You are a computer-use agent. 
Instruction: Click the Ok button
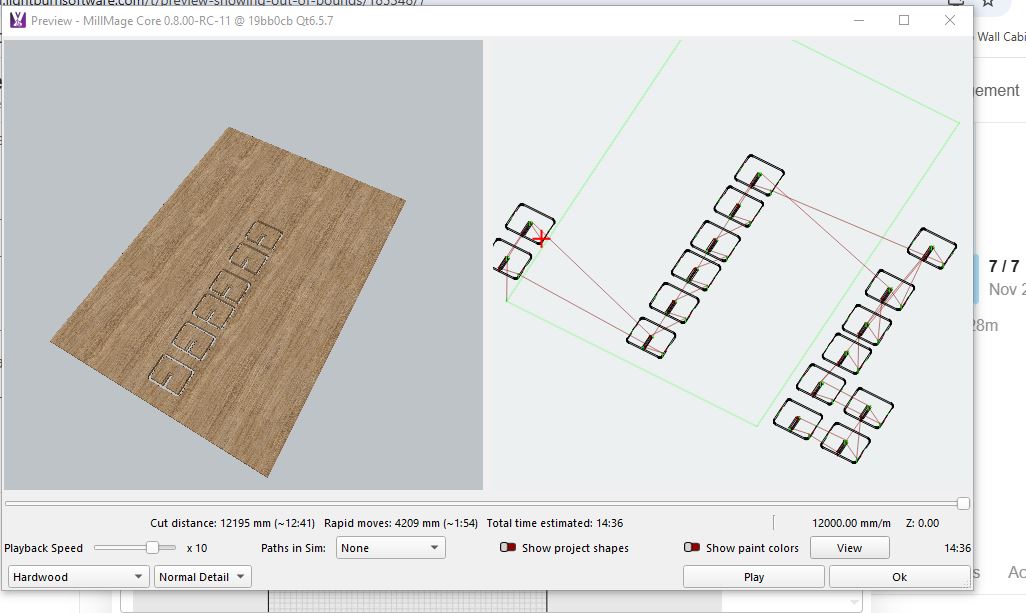899,577
